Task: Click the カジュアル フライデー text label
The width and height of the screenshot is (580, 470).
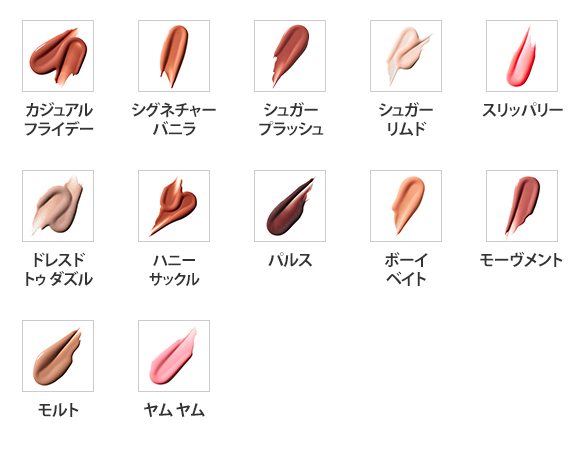Action: coord(58,119)
